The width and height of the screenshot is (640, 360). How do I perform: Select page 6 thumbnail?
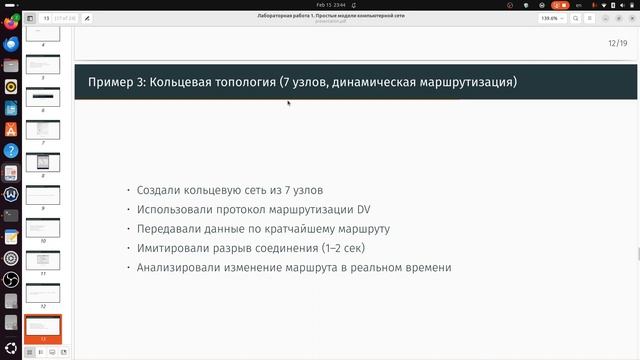pos(43,97)
